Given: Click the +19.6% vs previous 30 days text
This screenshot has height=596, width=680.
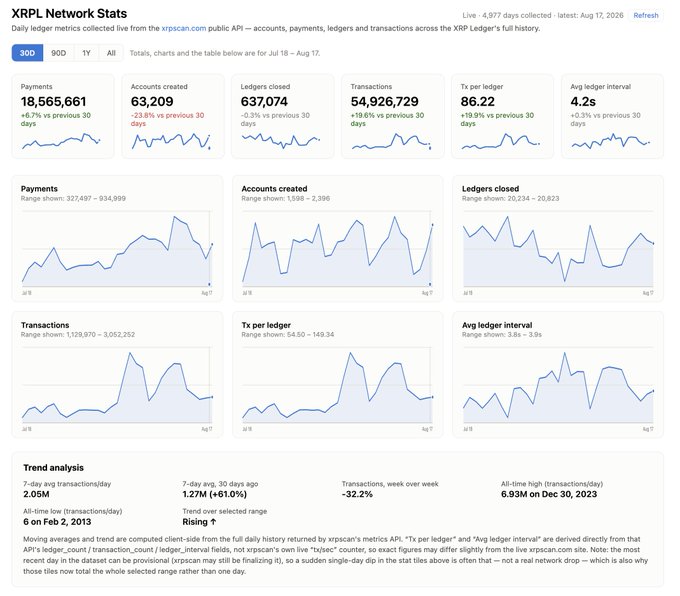Looking at the screenshot, I should [x=387, y=119].
